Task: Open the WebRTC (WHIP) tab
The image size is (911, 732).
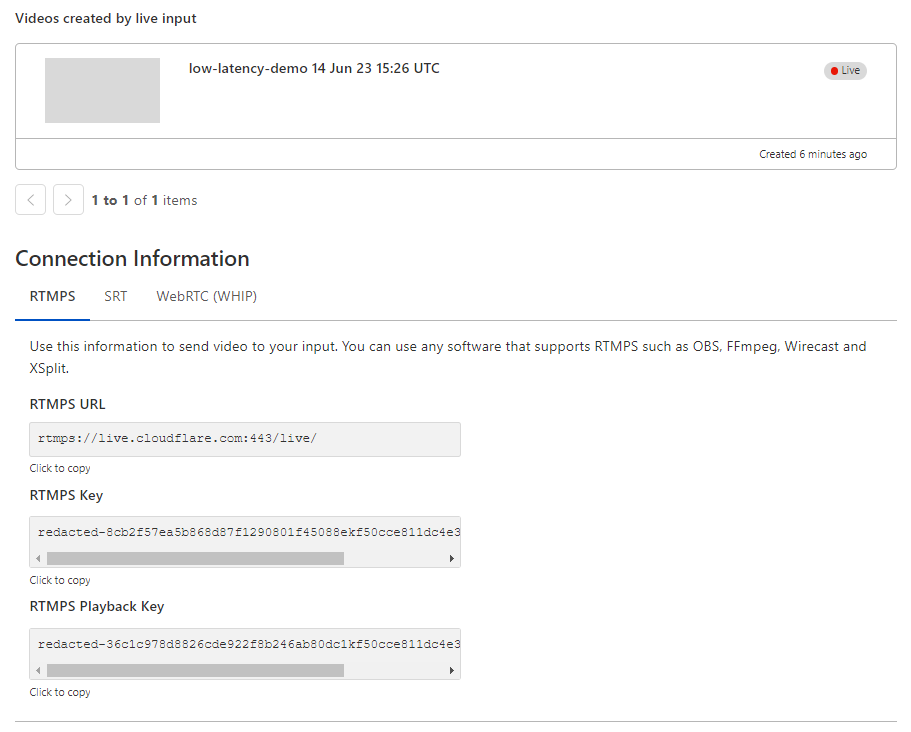Action: point(206,296)
